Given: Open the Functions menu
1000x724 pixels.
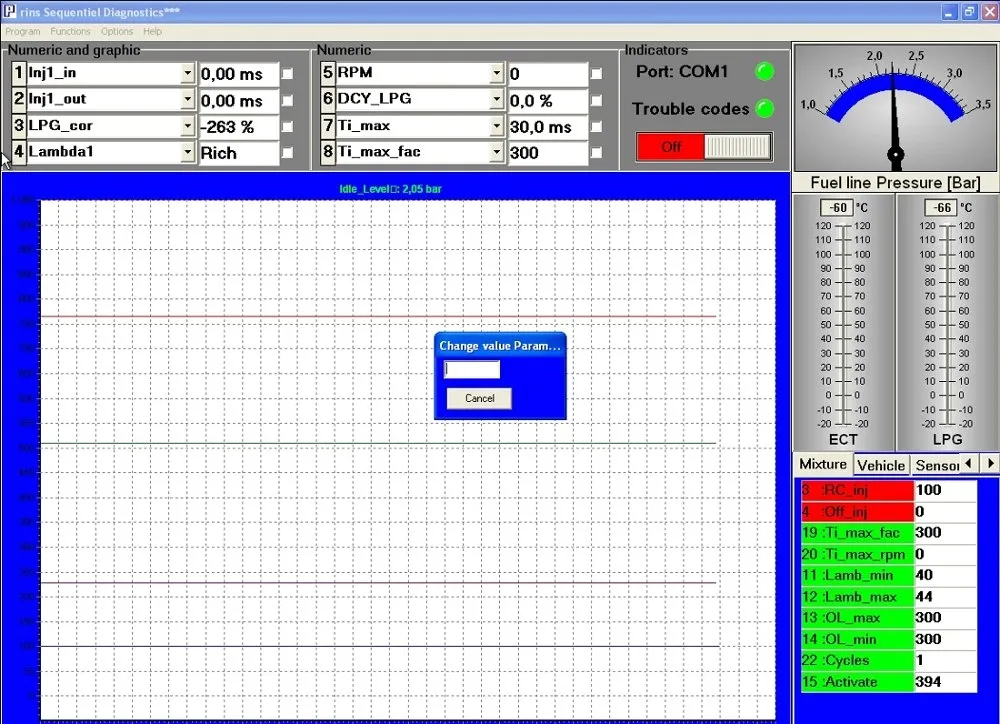Looking at the screenshot, I should point(70,31).
